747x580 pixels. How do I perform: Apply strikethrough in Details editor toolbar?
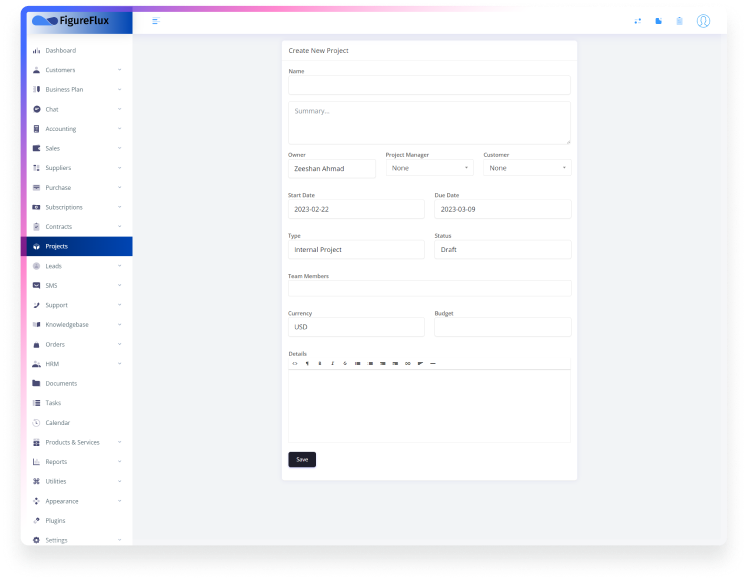(x=345, y=363)
